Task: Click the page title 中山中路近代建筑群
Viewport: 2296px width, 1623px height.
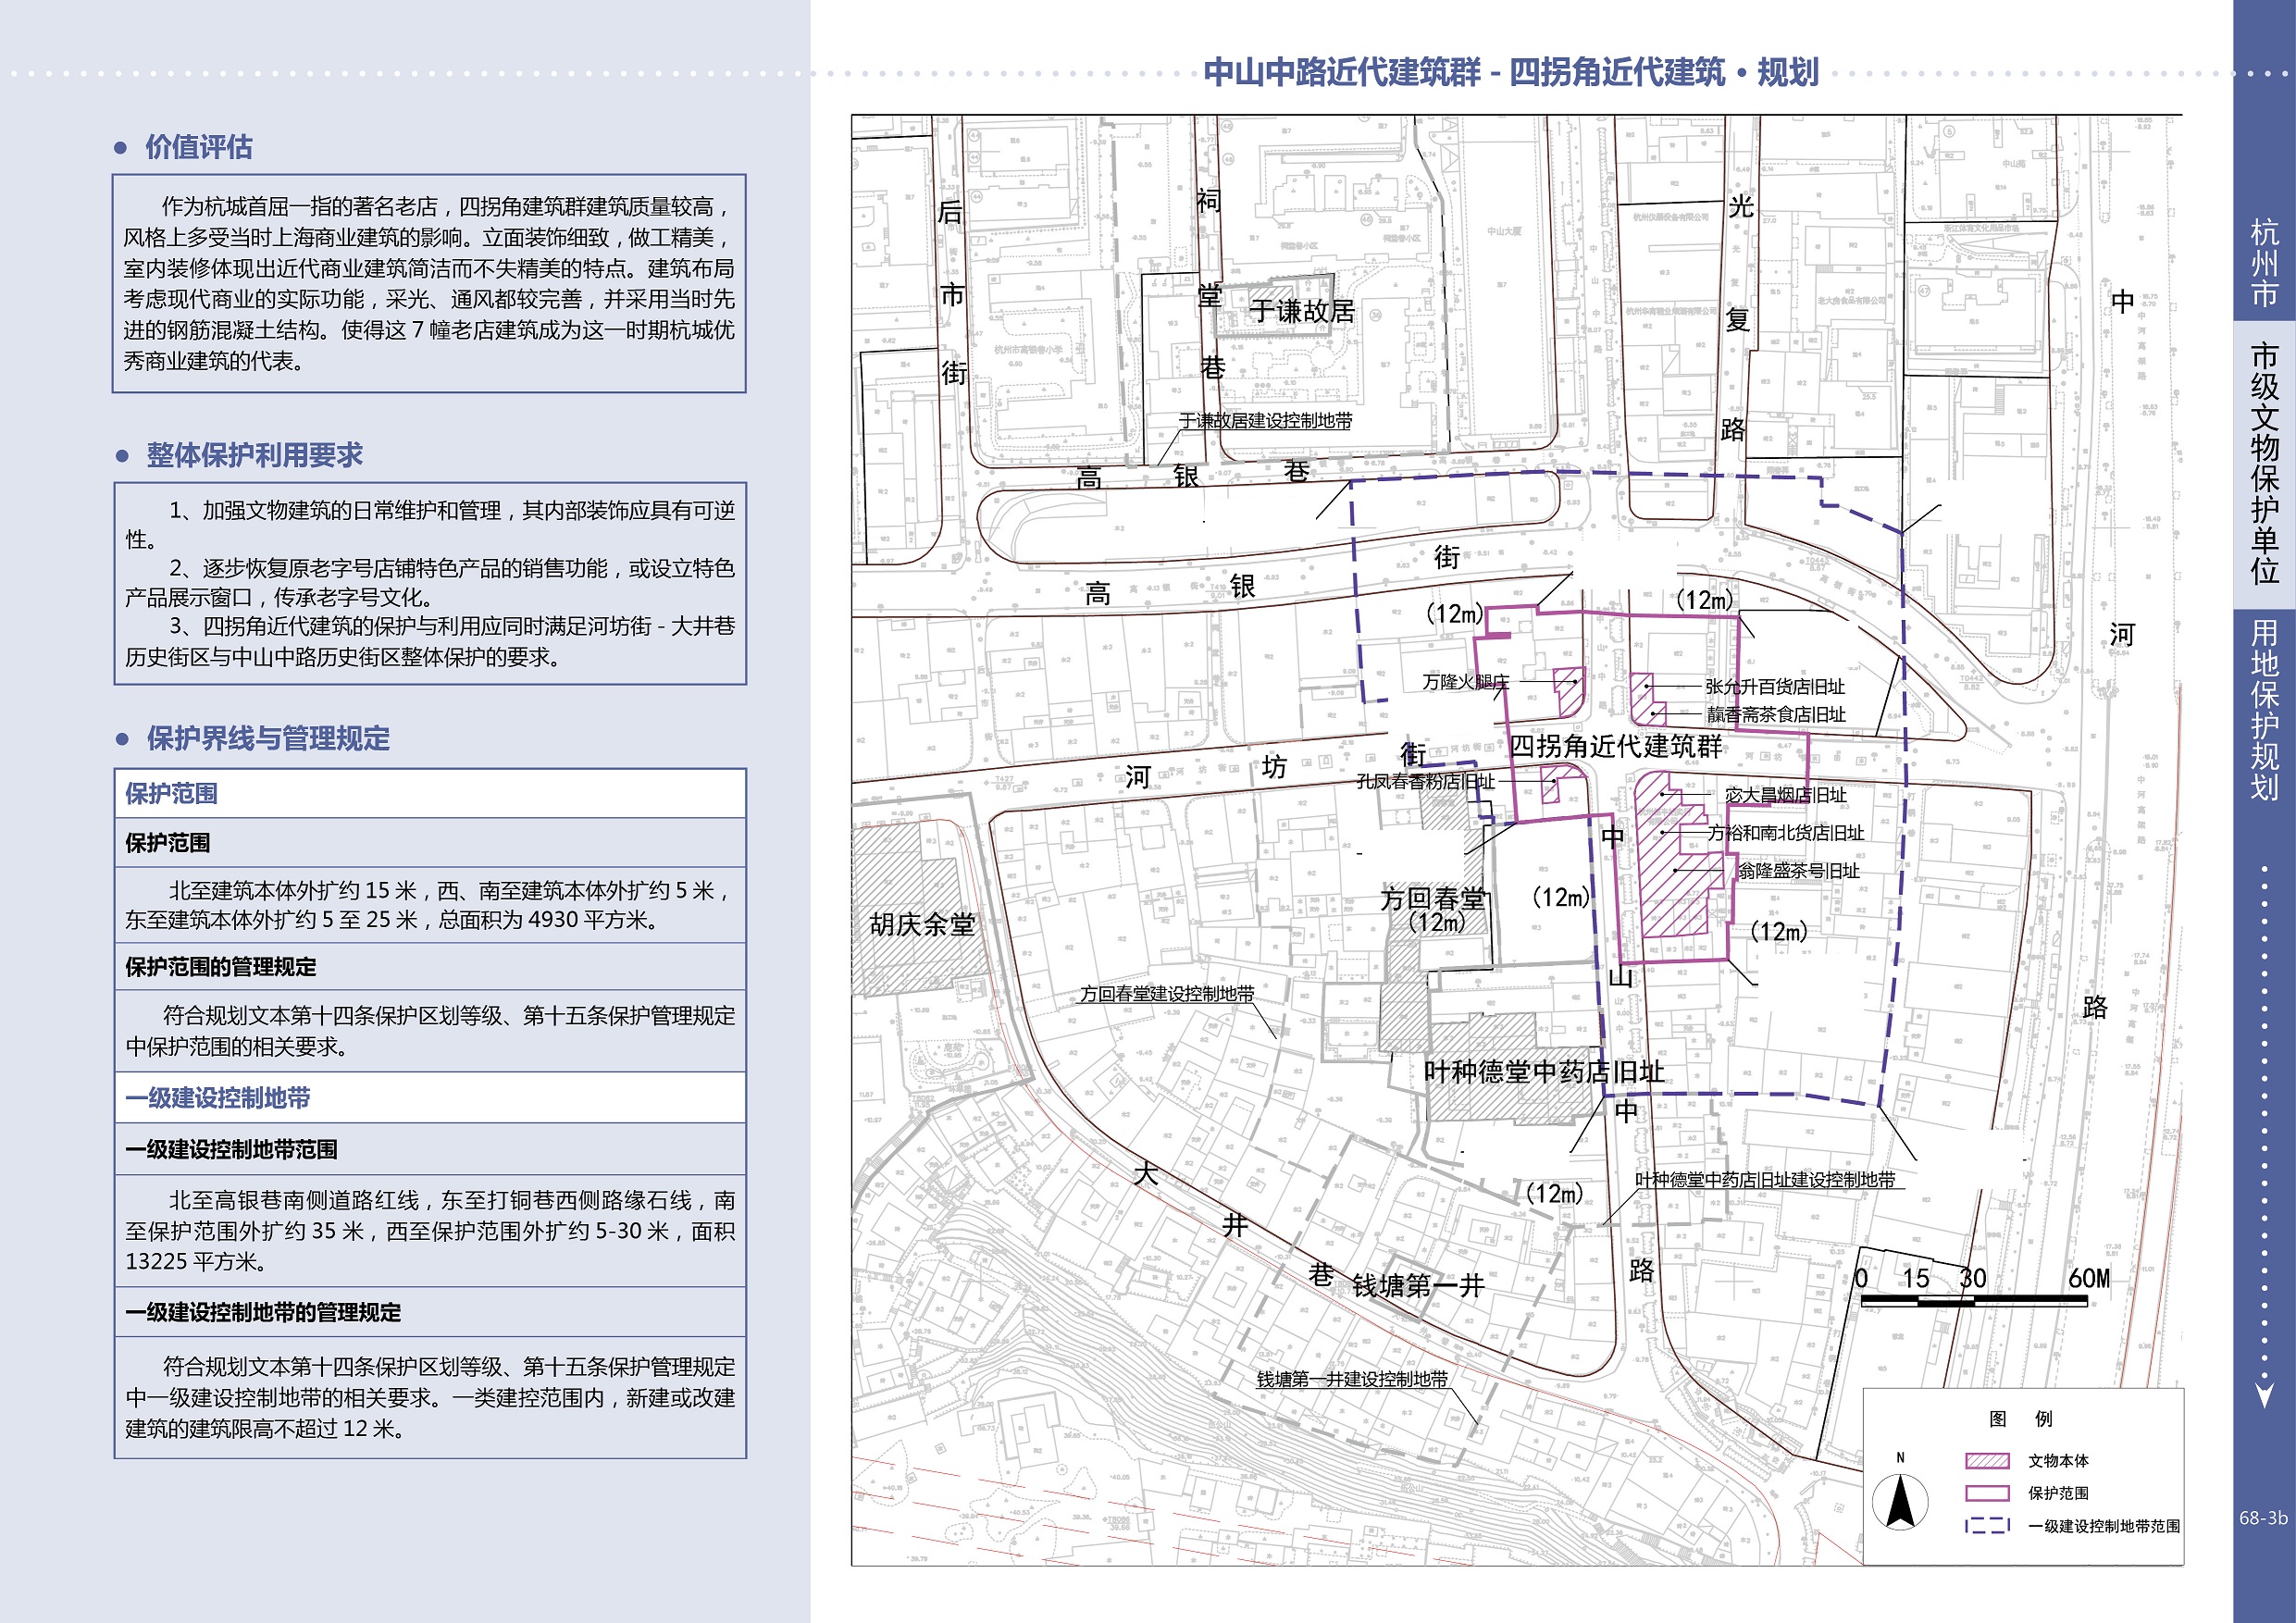Action: pyautogui.click(x=1342, y=73)
